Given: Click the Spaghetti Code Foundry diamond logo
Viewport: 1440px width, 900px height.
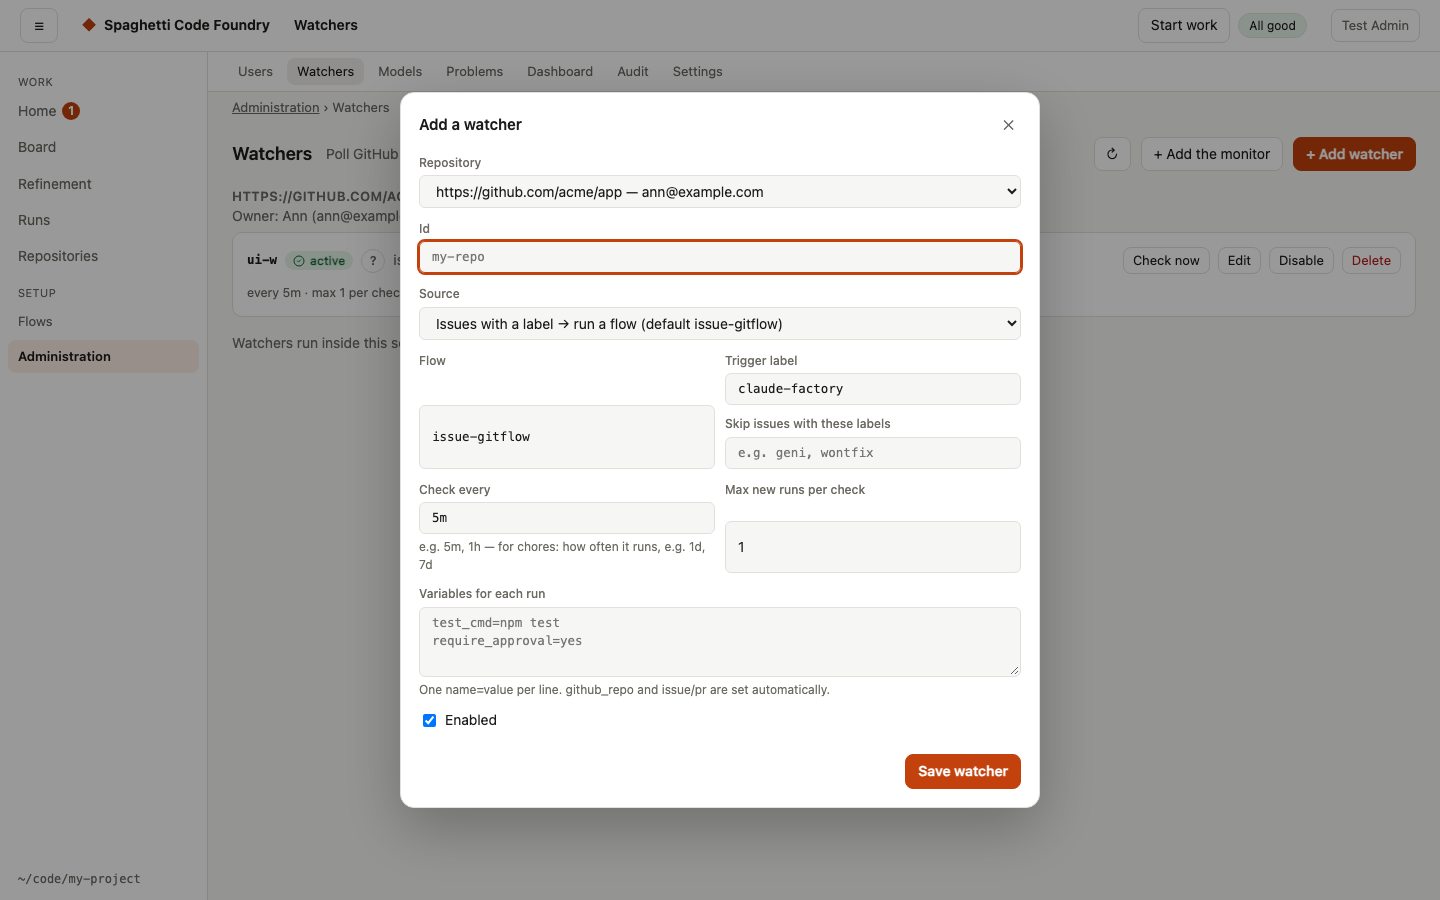Looking at the screenshot, I should pos(89,25).
